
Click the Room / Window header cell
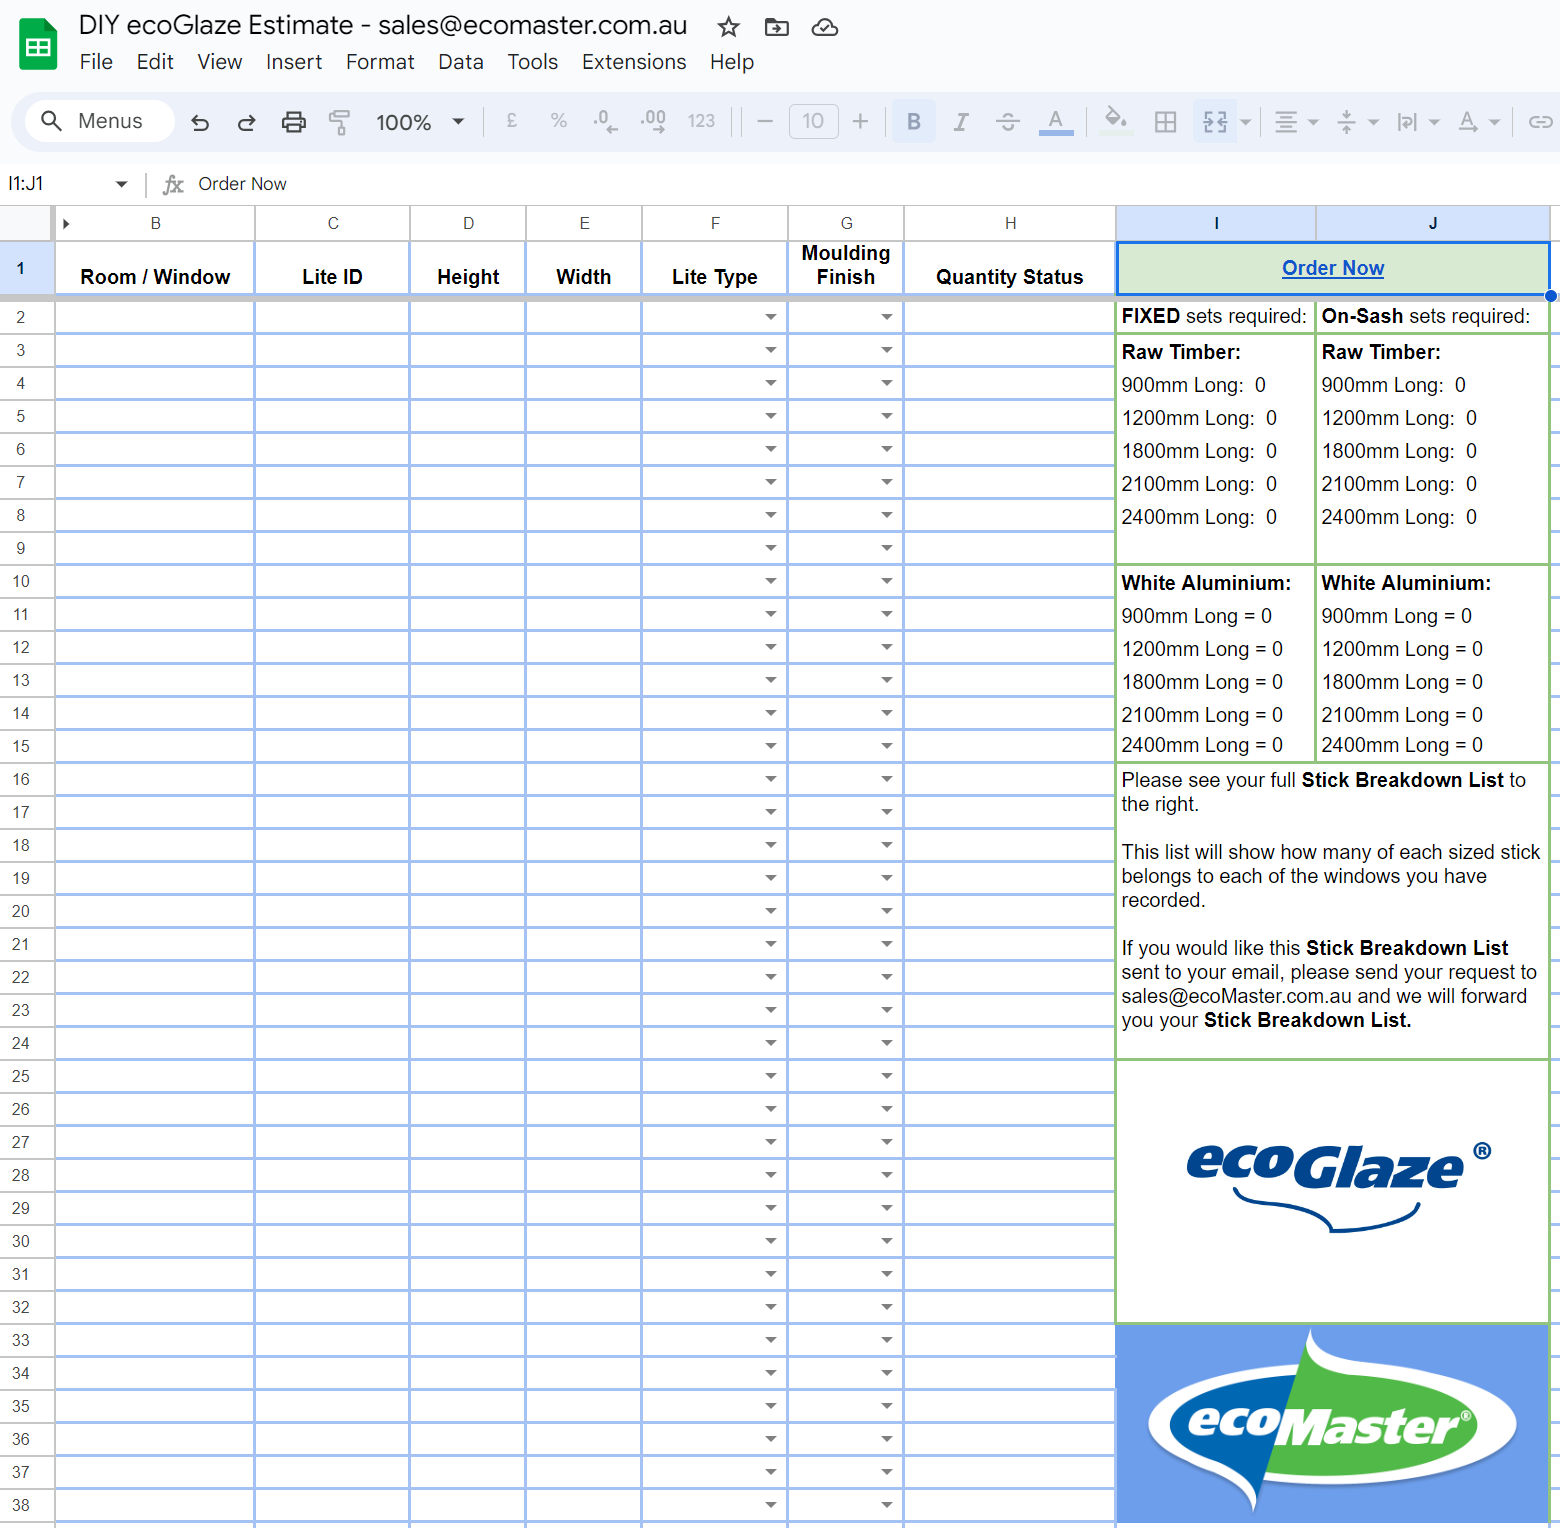tap(155, 268)
